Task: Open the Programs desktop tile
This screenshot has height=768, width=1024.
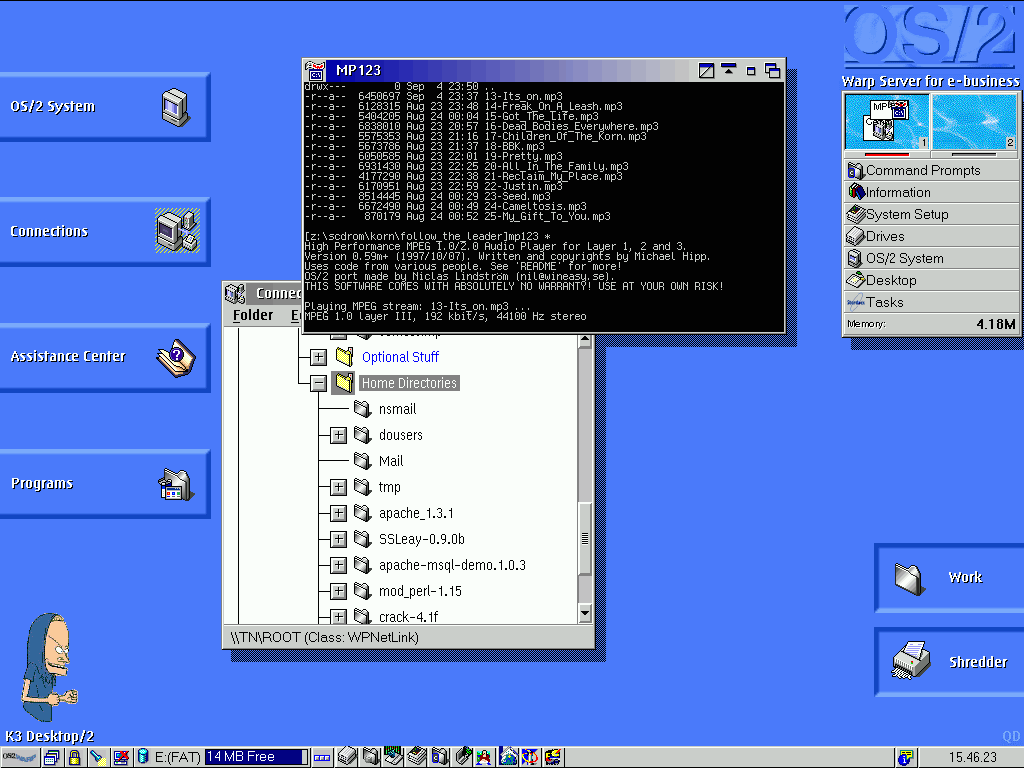Action: click(104, 484)
